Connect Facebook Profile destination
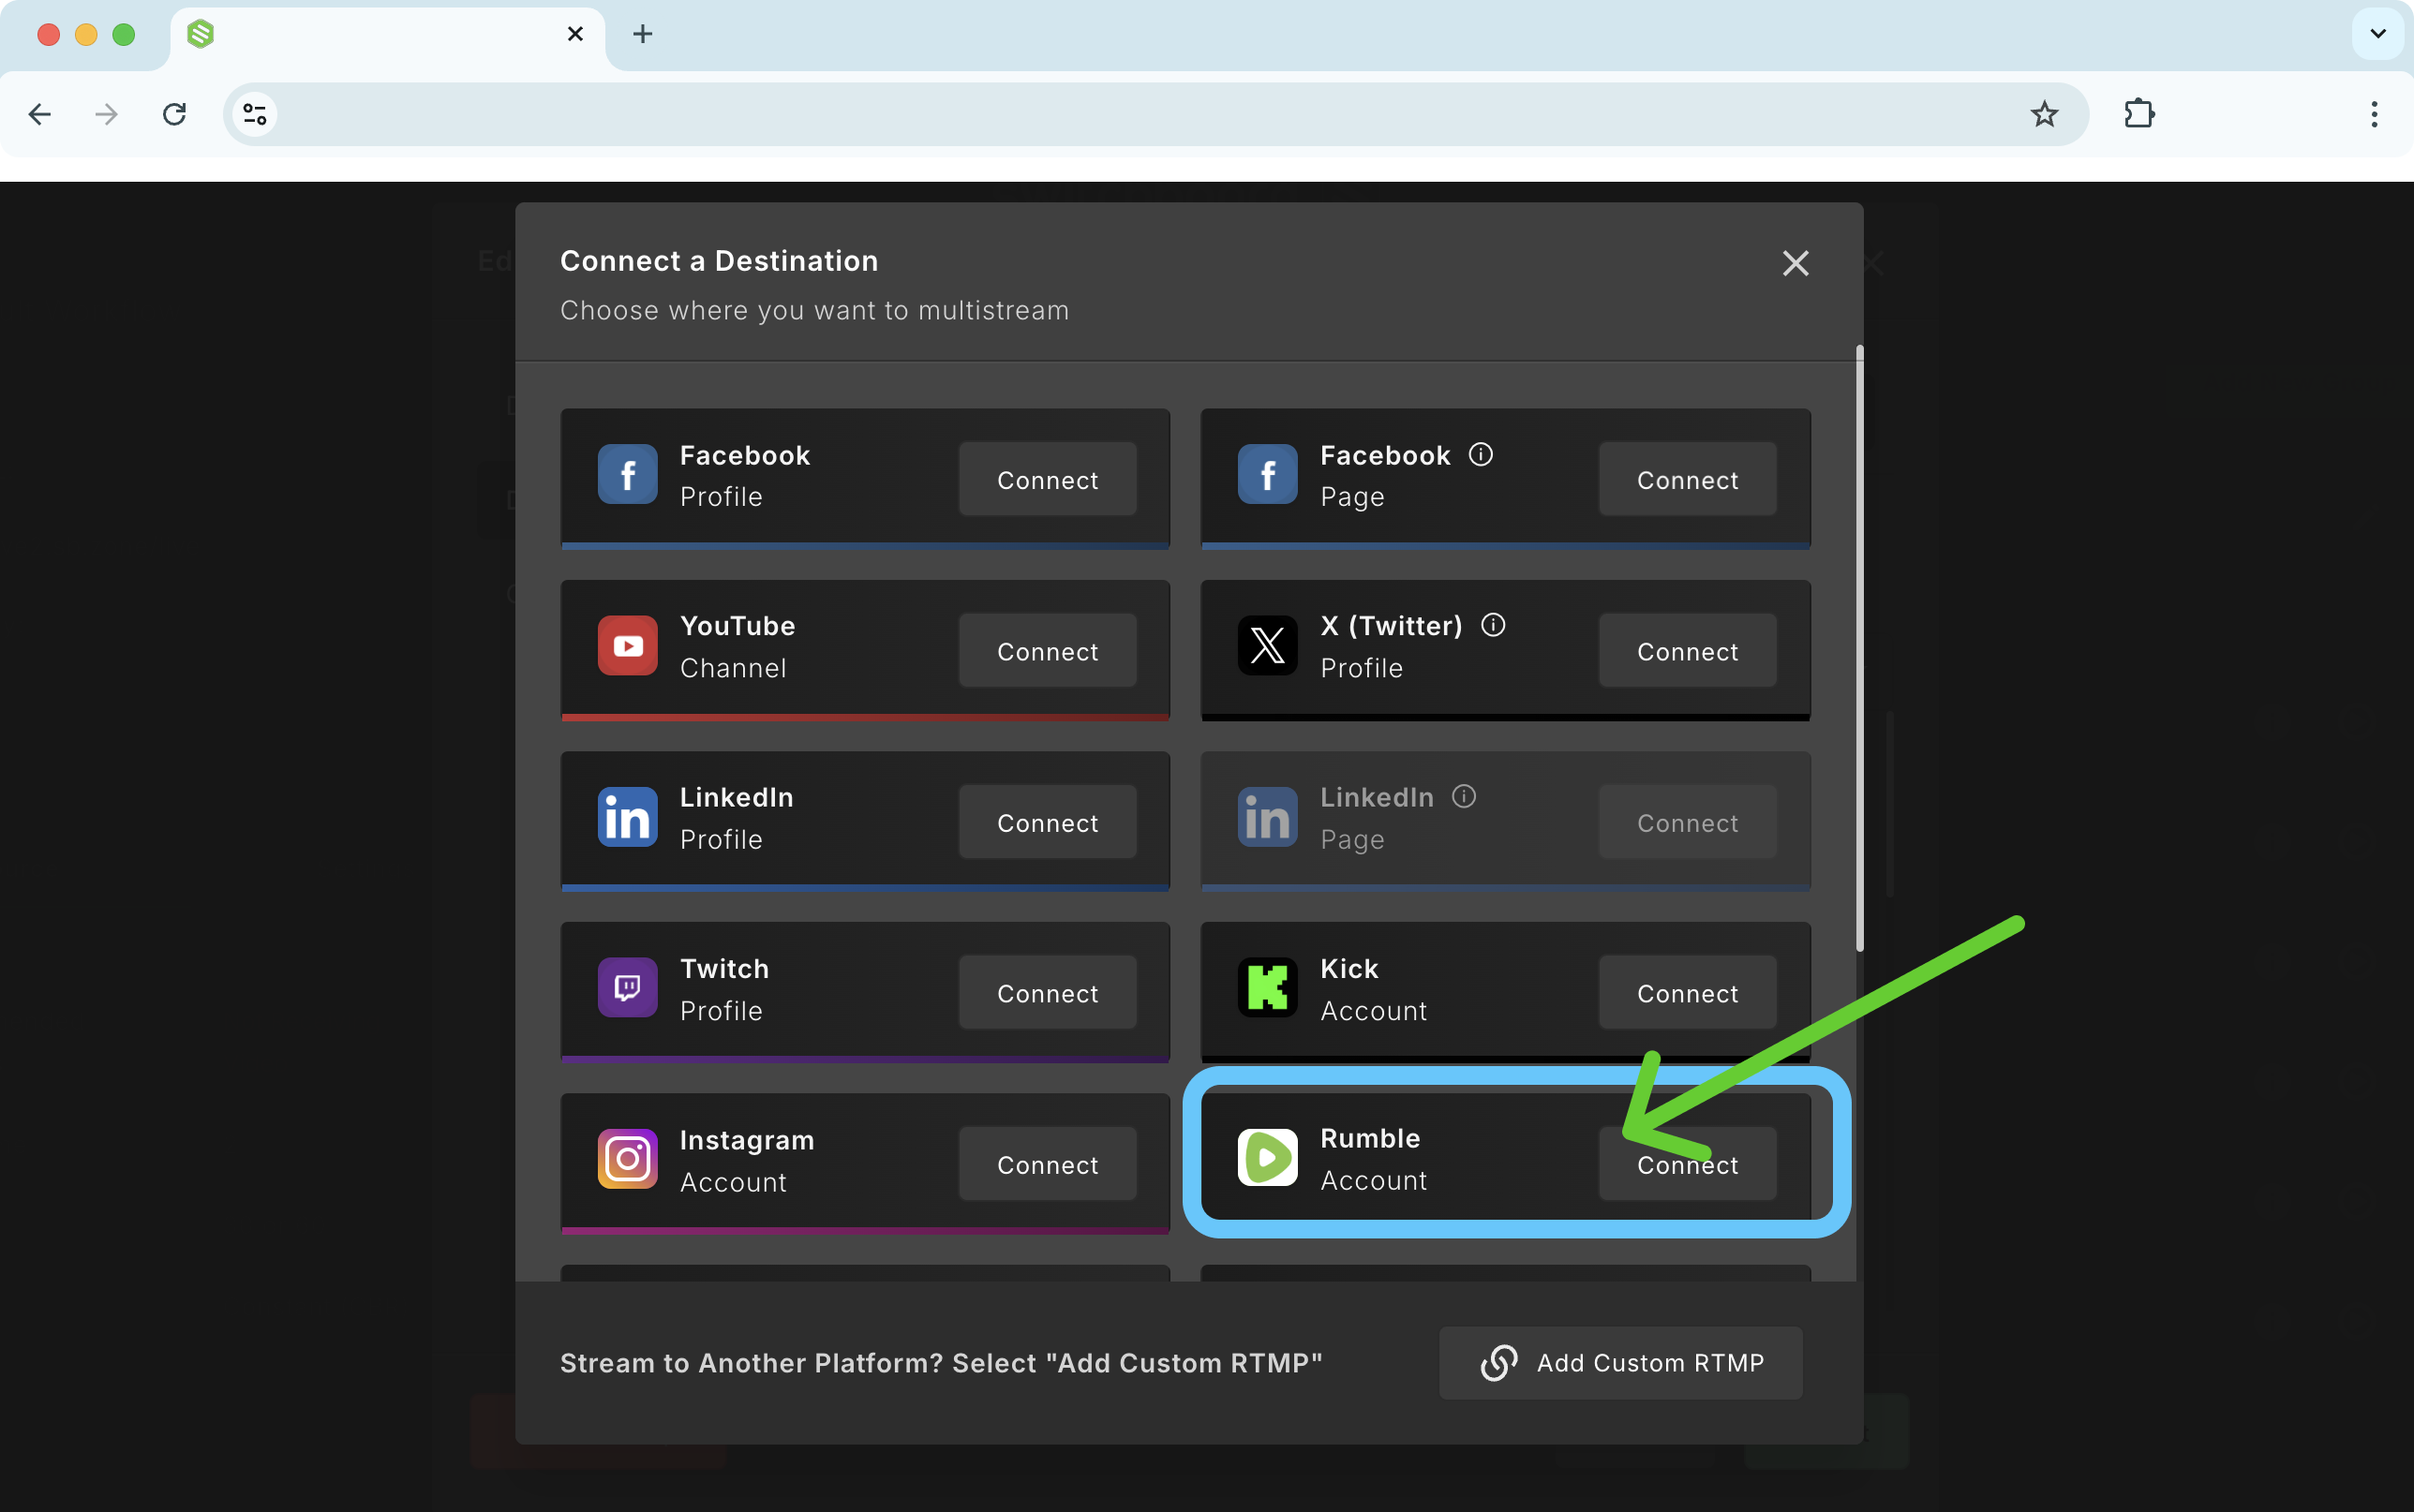 [1047, 480]
